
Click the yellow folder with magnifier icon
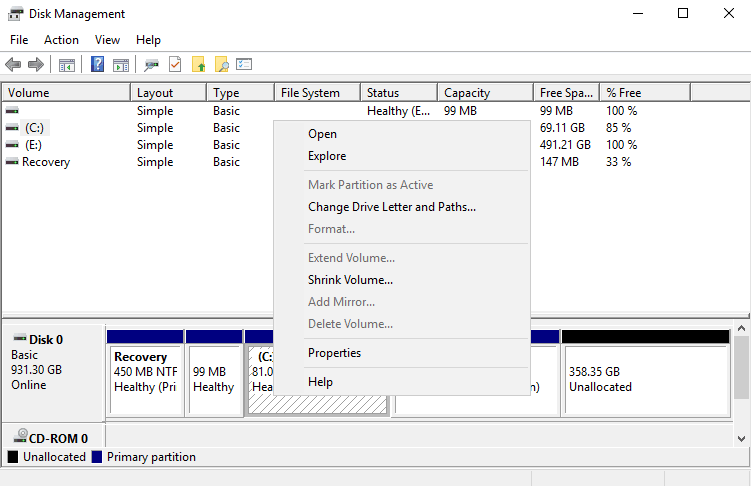click(x=222, y=64)
